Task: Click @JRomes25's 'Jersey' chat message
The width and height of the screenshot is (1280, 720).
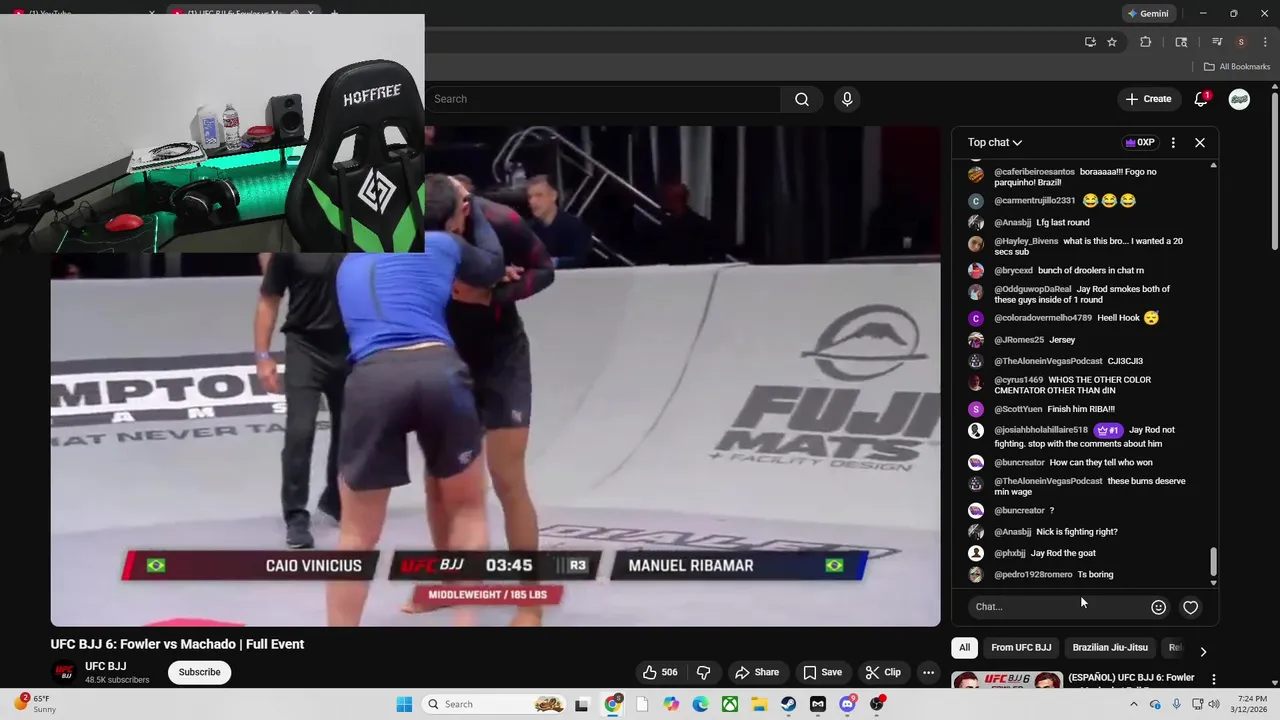Action: (x=1062, y=340)
